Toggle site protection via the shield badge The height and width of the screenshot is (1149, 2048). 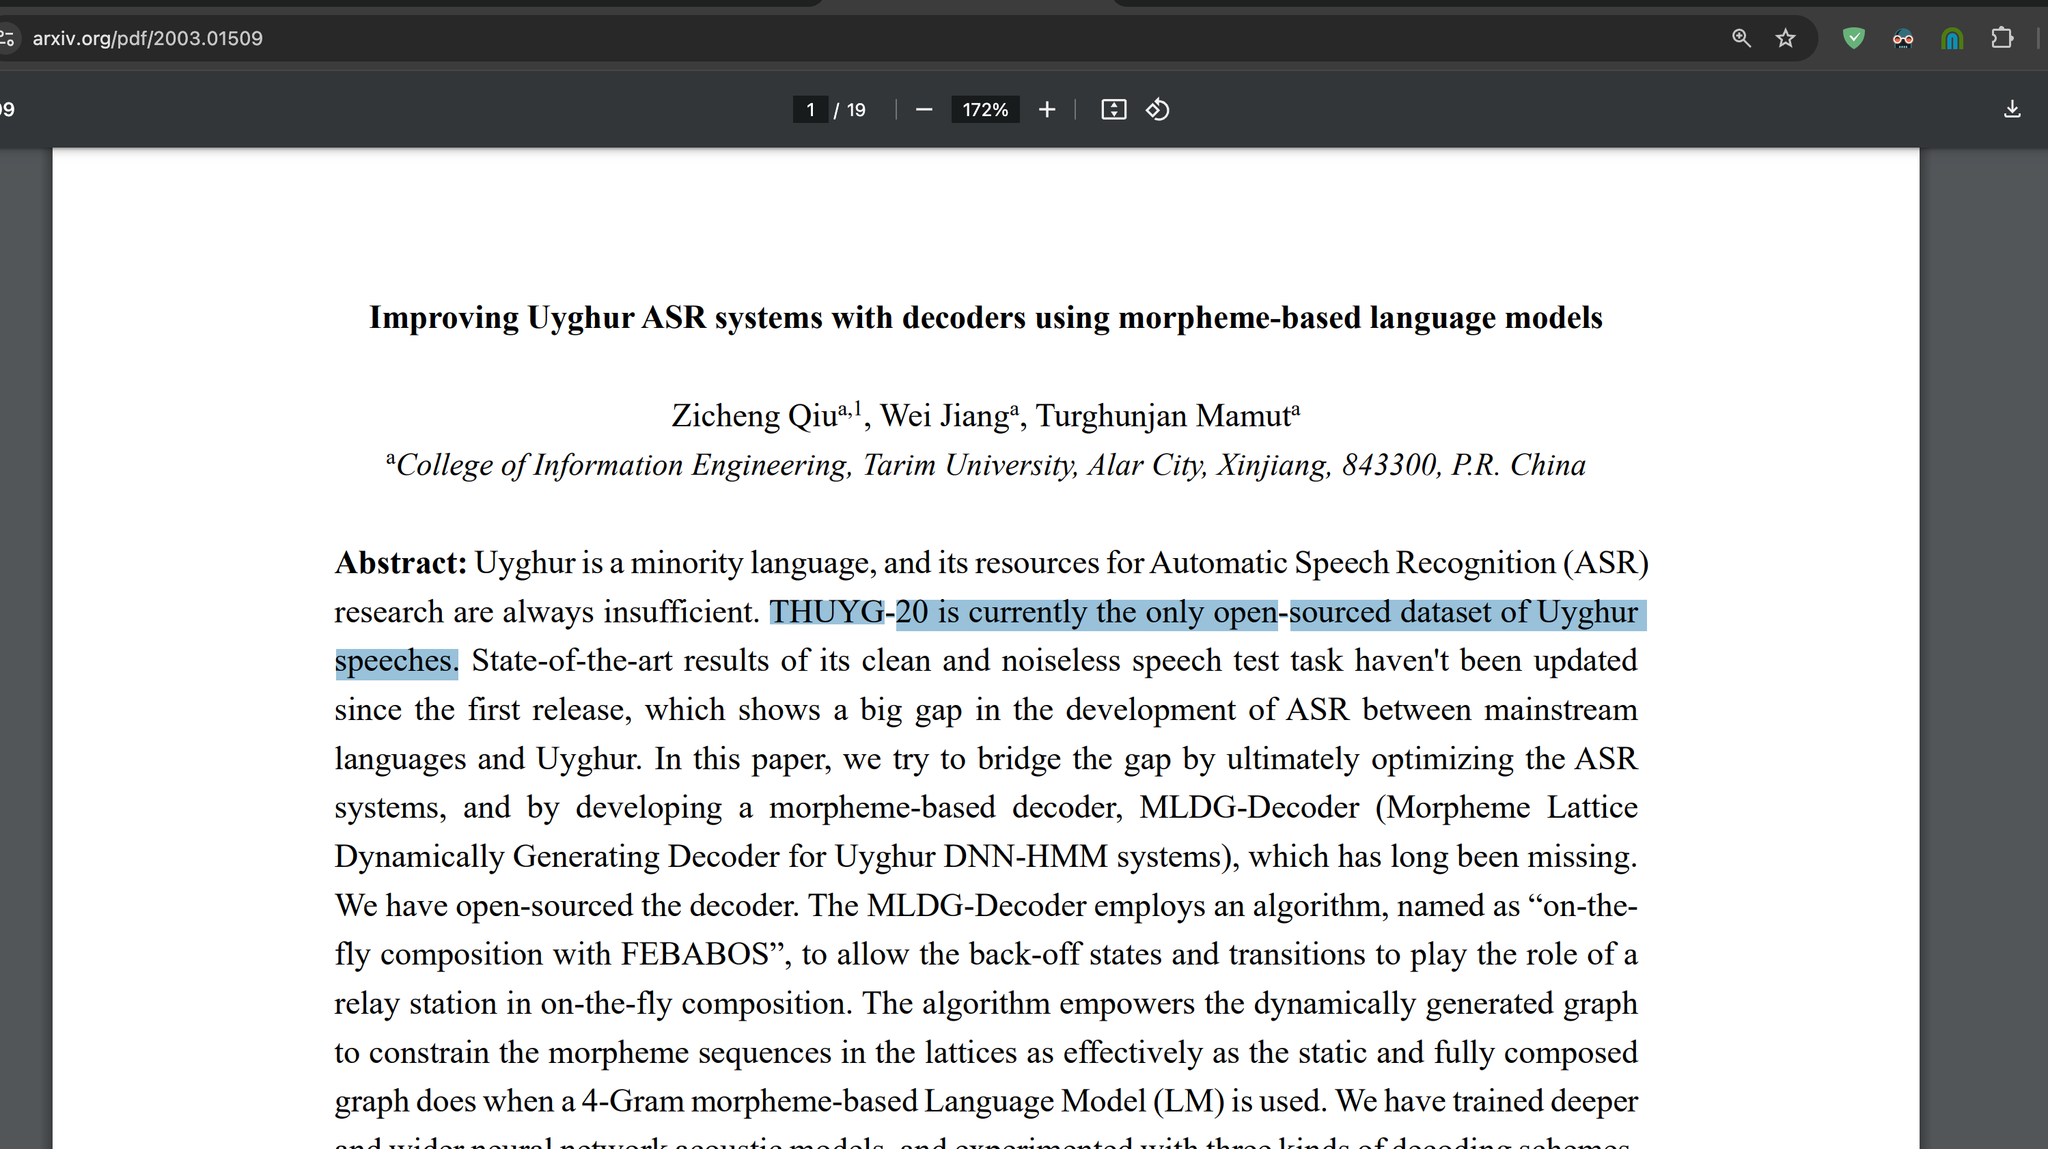point(1853,38)
